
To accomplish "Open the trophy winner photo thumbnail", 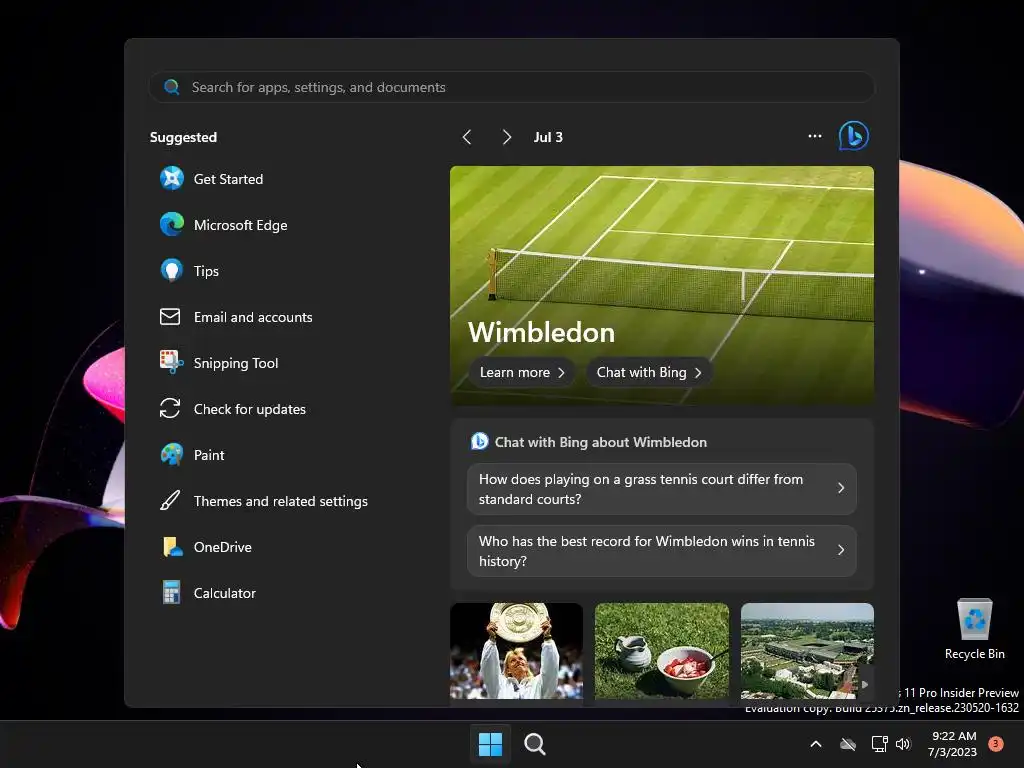I will point(517,650).
